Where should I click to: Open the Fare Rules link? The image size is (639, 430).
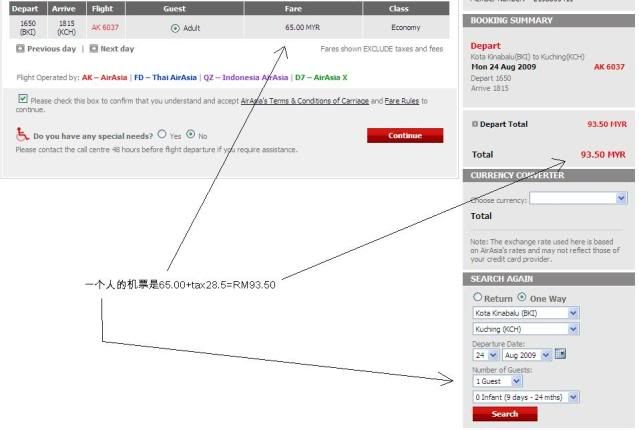pos(402,101)
